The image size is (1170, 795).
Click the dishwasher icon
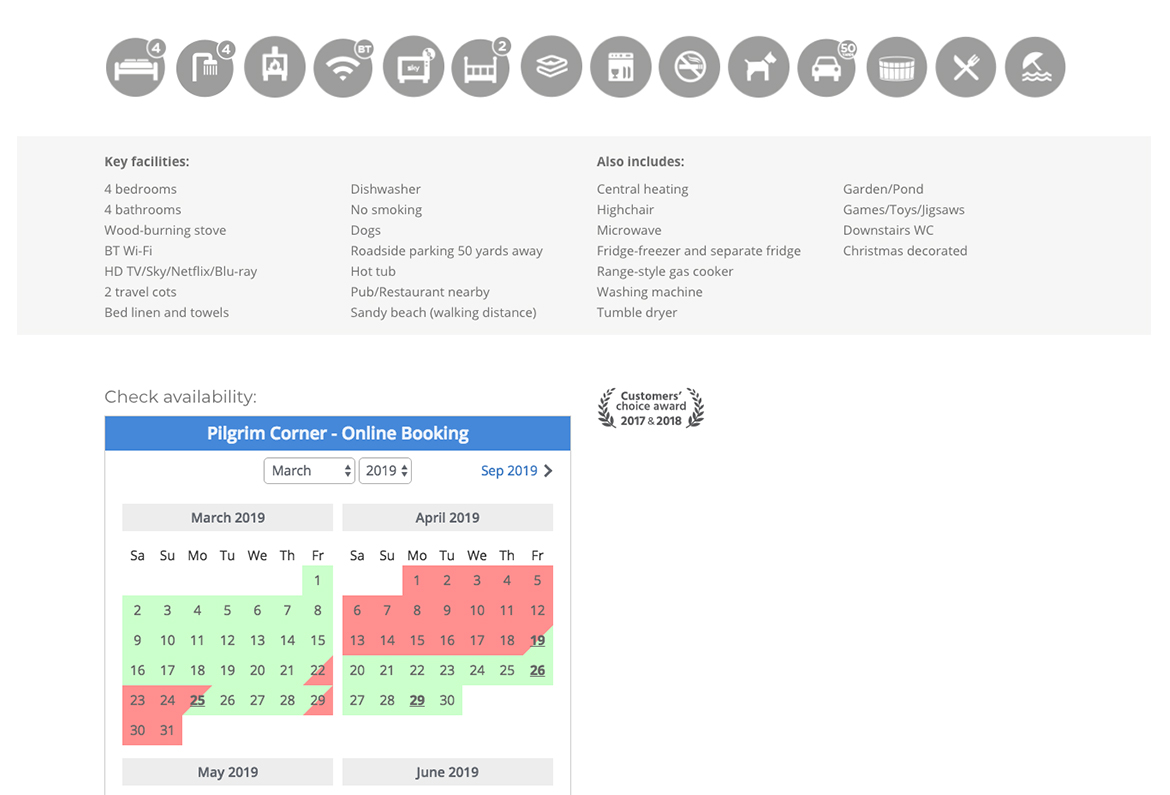tap(621, 68)
